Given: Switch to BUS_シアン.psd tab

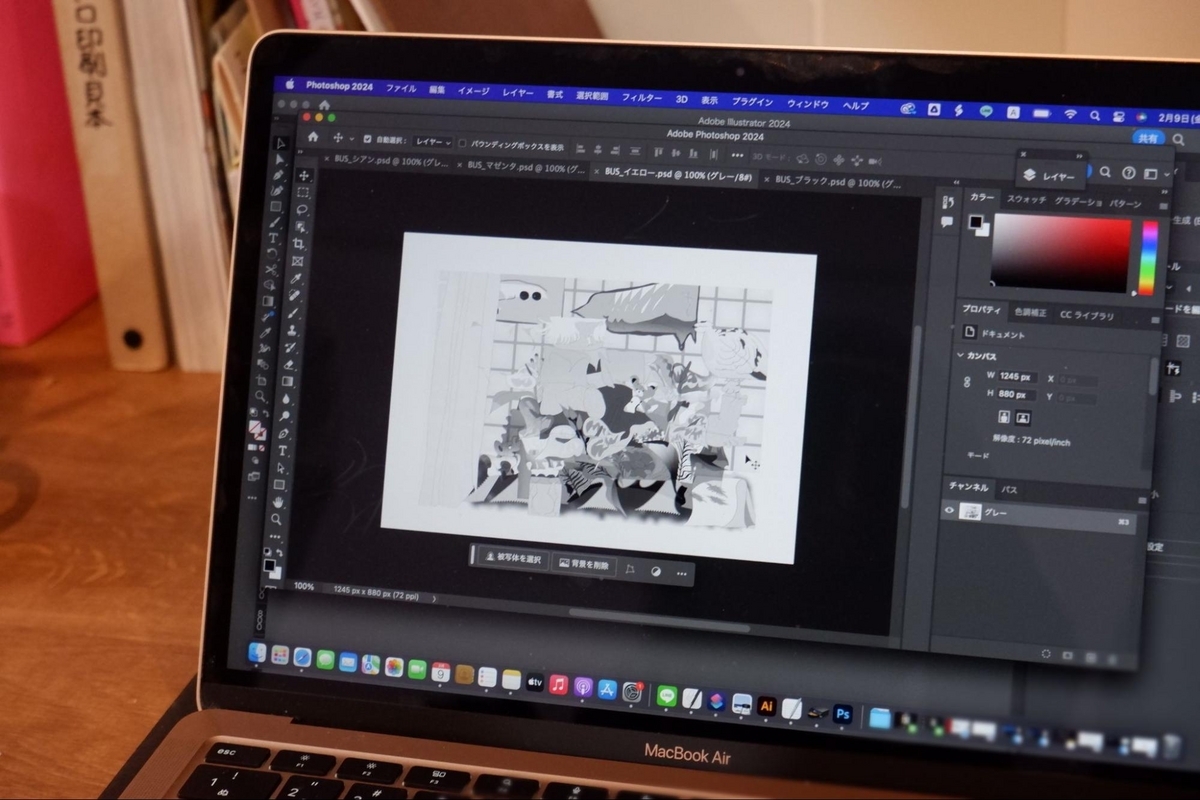Looking at the screenshot, I should [390, 160].
